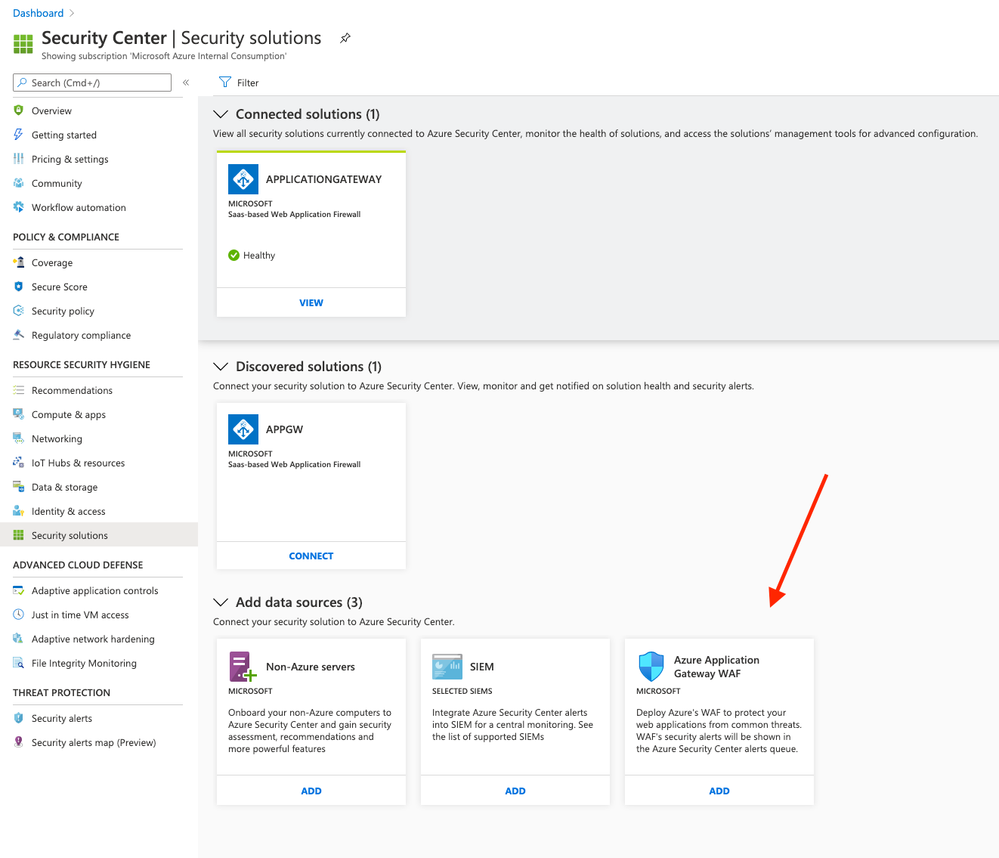
Task: Click the Data & storage icon
Action: tap(18, 487)
